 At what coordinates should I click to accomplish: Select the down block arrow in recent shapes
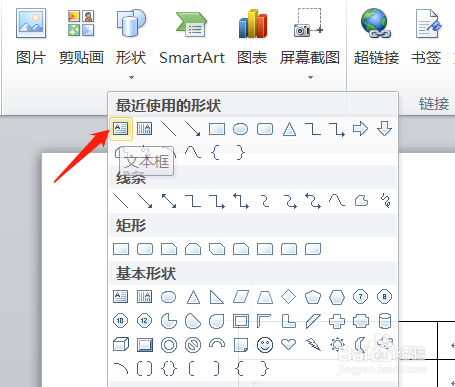tap(385, 129)
